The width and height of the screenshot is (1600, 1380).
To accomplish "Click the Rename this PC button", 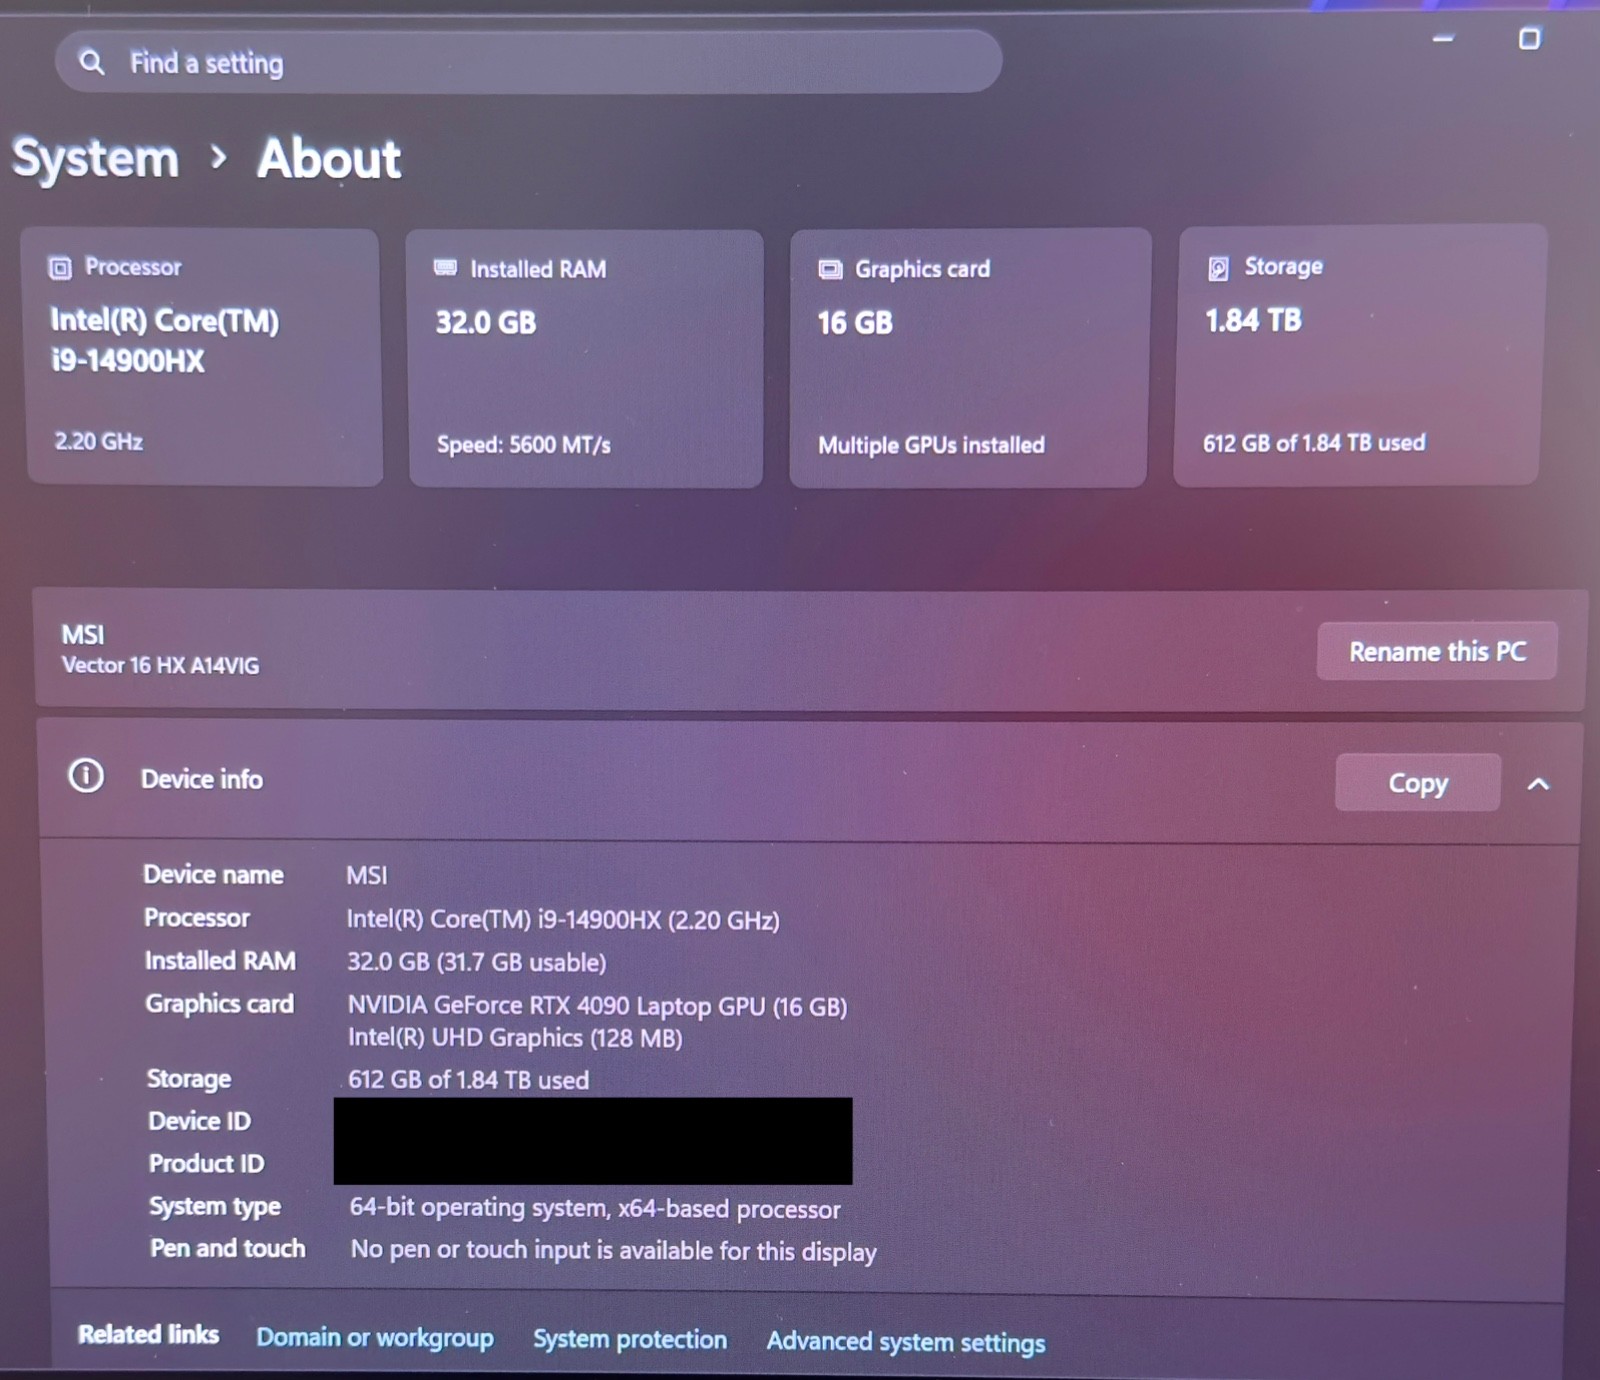I will 1437,651.
